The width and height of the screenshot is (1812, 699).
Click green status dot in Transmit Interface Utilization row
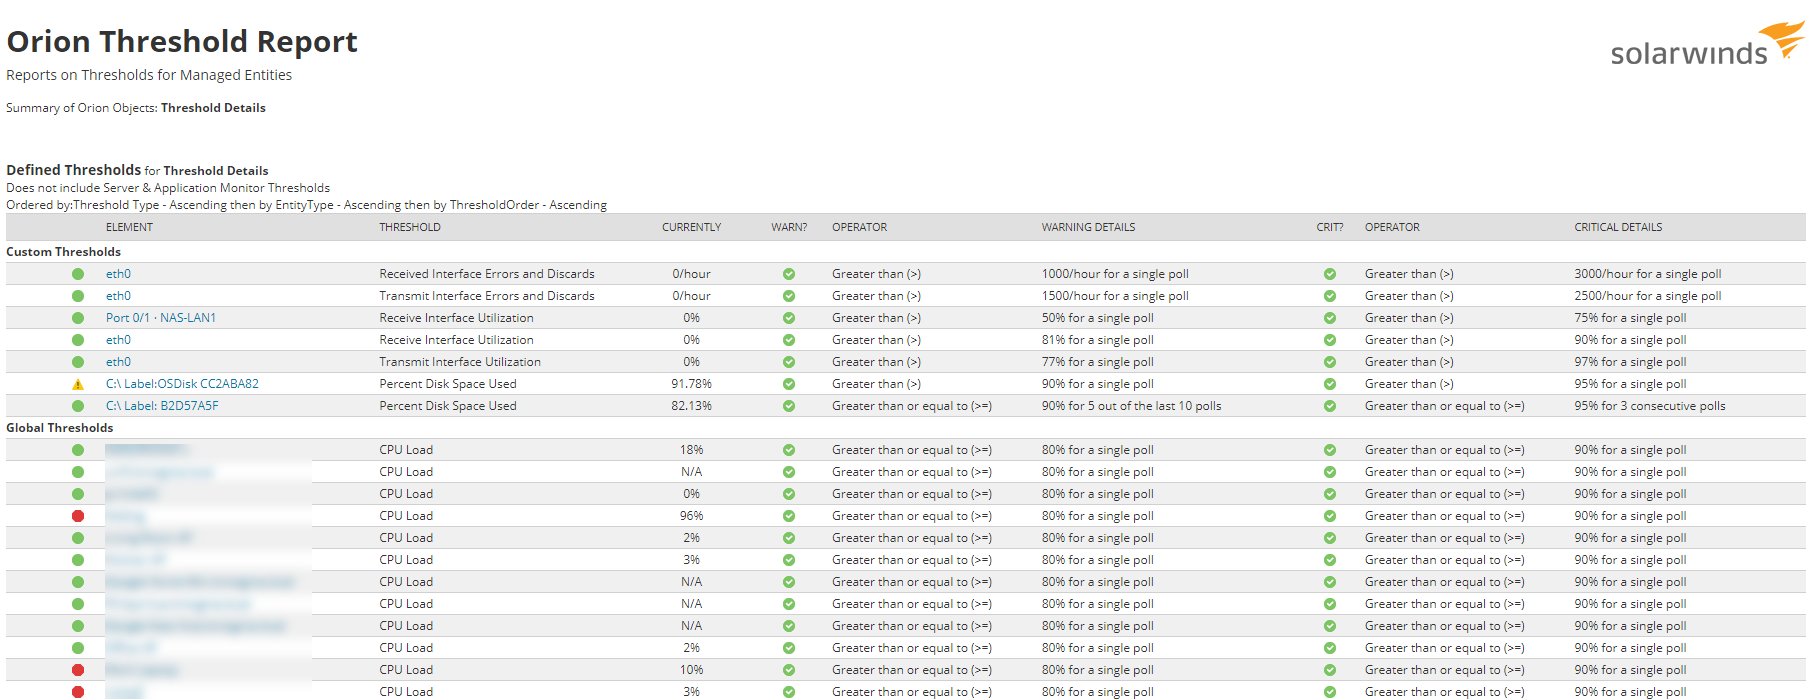click(x=78, y=362)
